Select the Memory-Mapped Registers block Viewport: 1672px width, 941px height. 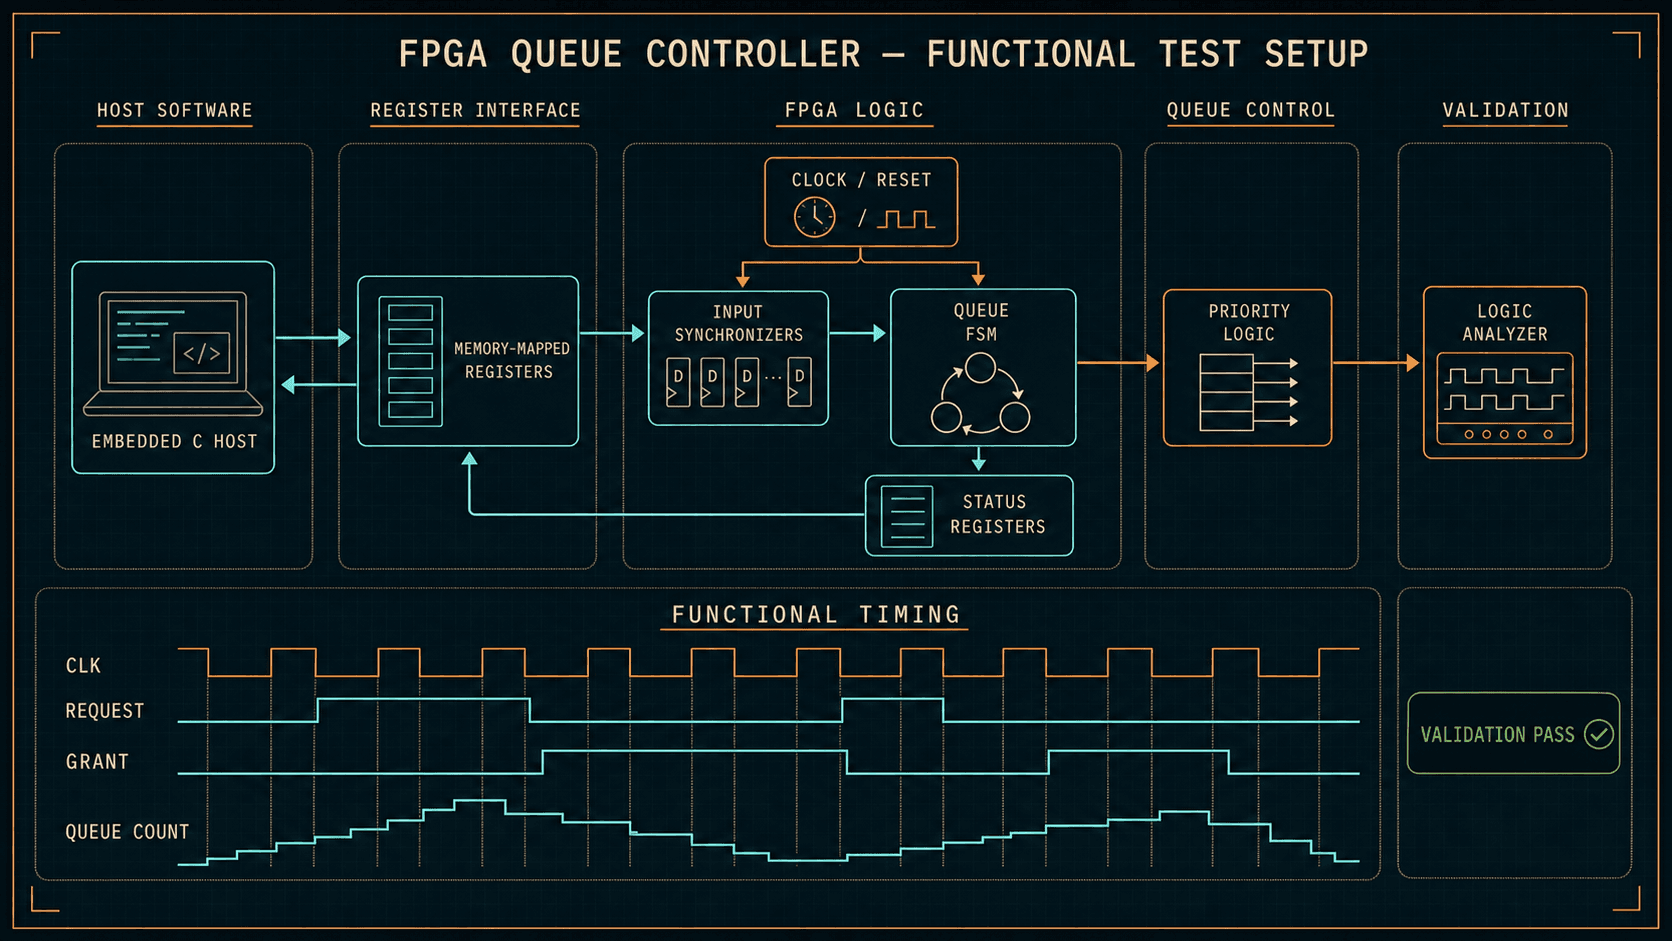(x=468, y=361)
